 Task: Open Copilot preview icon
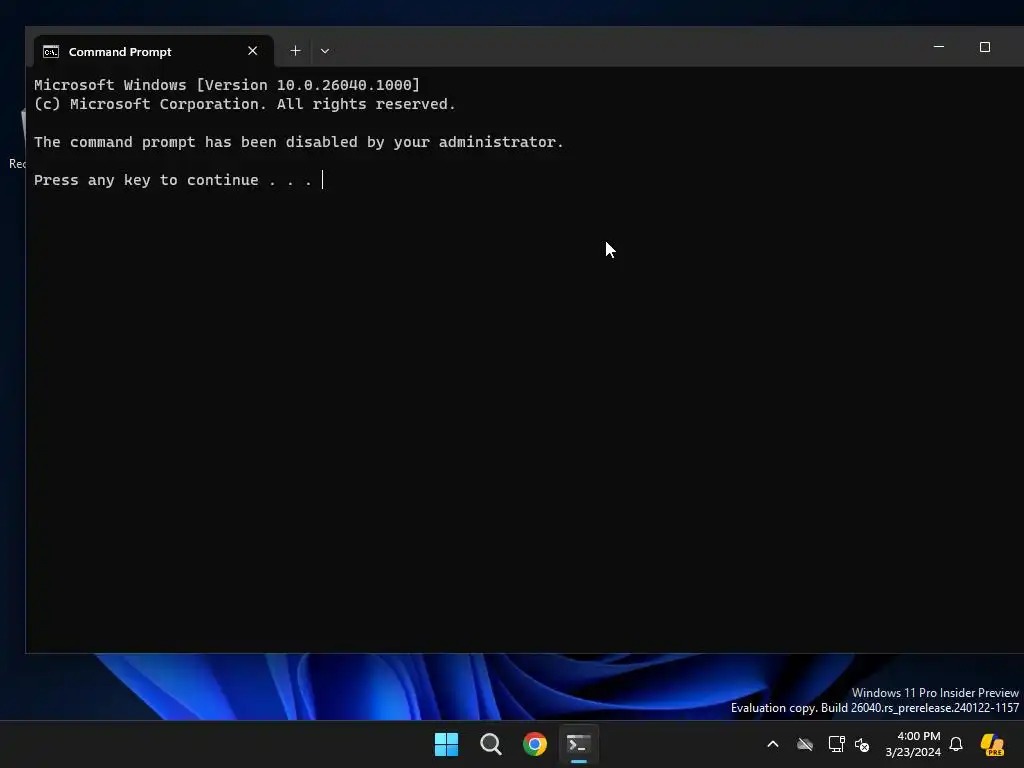(992, 744)
